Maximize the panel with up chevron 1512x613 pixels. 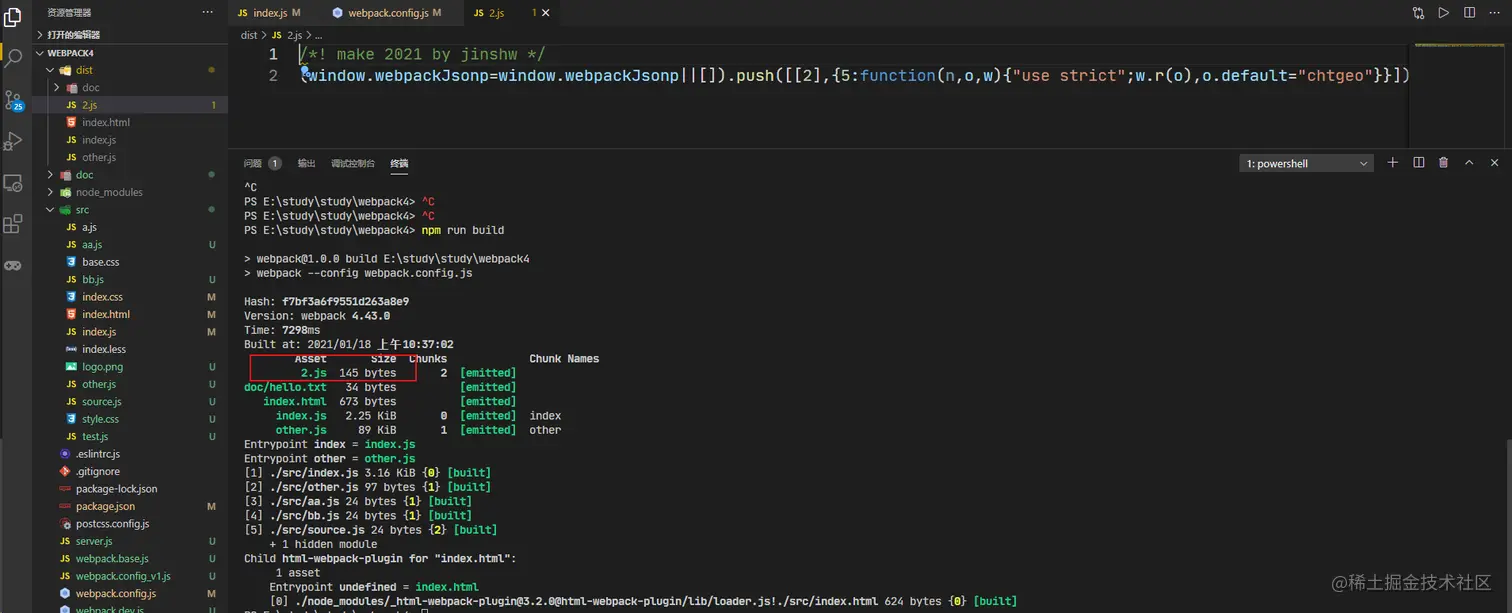(x=1469, y=163)
